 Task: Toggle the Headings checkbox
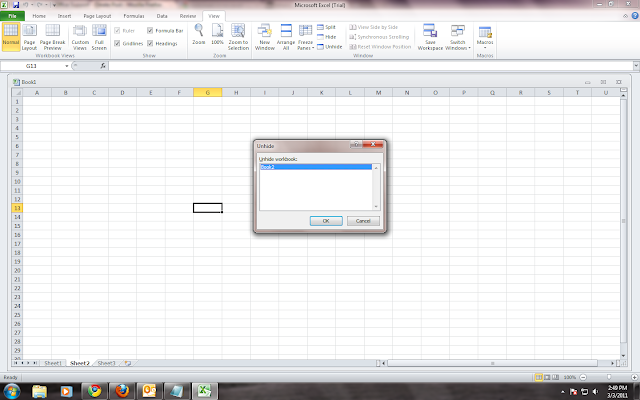click(x=150, y=43)
